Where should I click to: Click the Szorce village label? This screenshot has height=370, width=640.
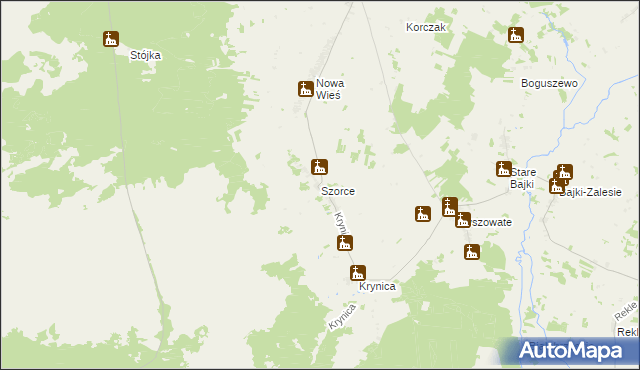pos(338,191)
